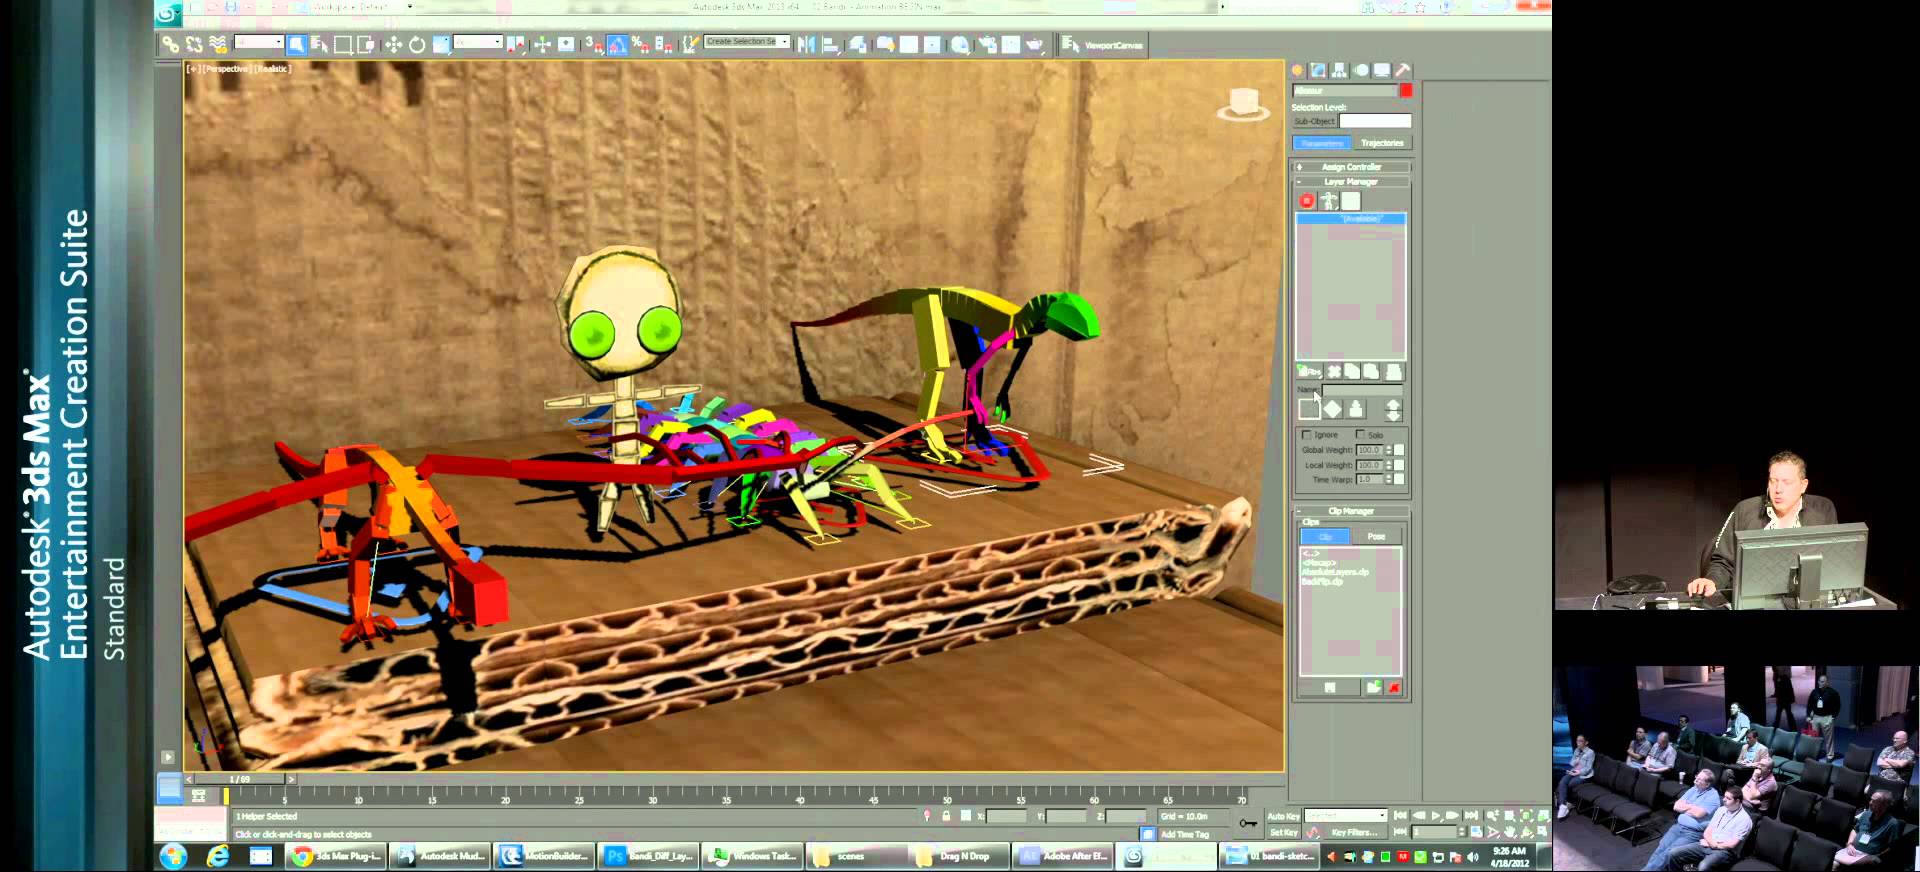Jump to the start of animation
This screenshot has height=872, width=1920.
point(1400,816)
